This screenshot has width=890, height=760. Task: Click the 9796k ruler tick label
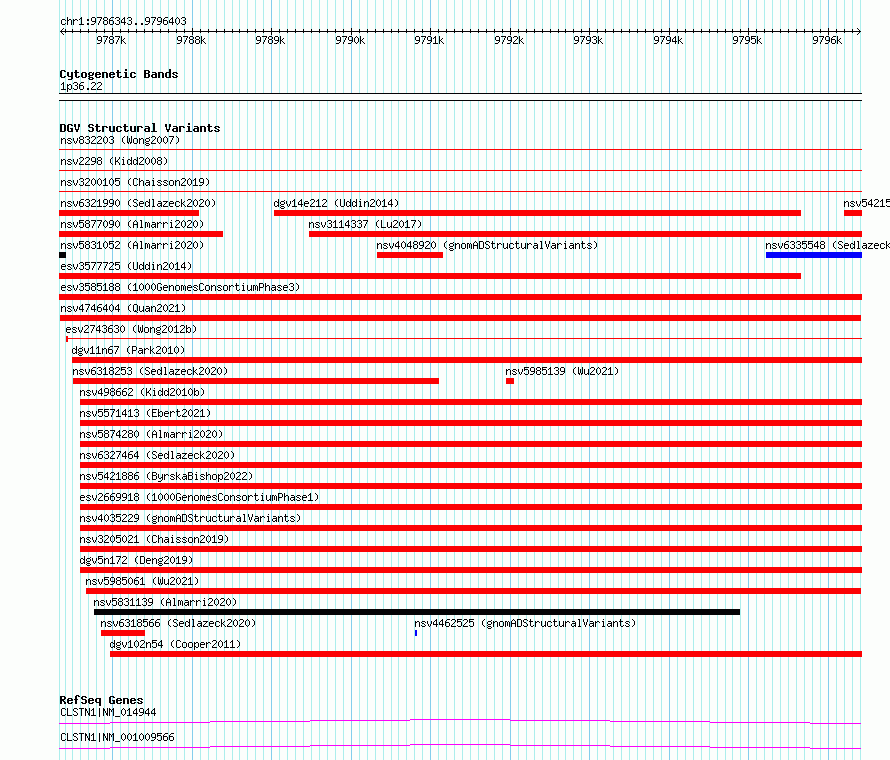[x=827, y=40]
